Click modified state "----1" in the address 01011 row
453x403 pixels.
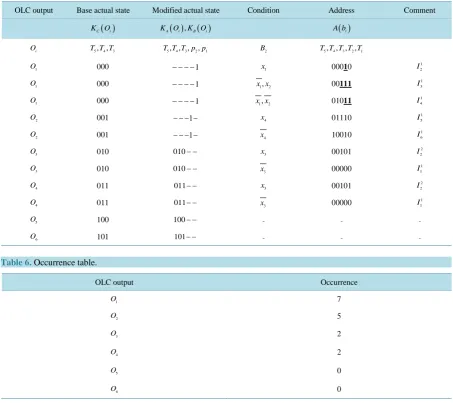tap(185, 101)
